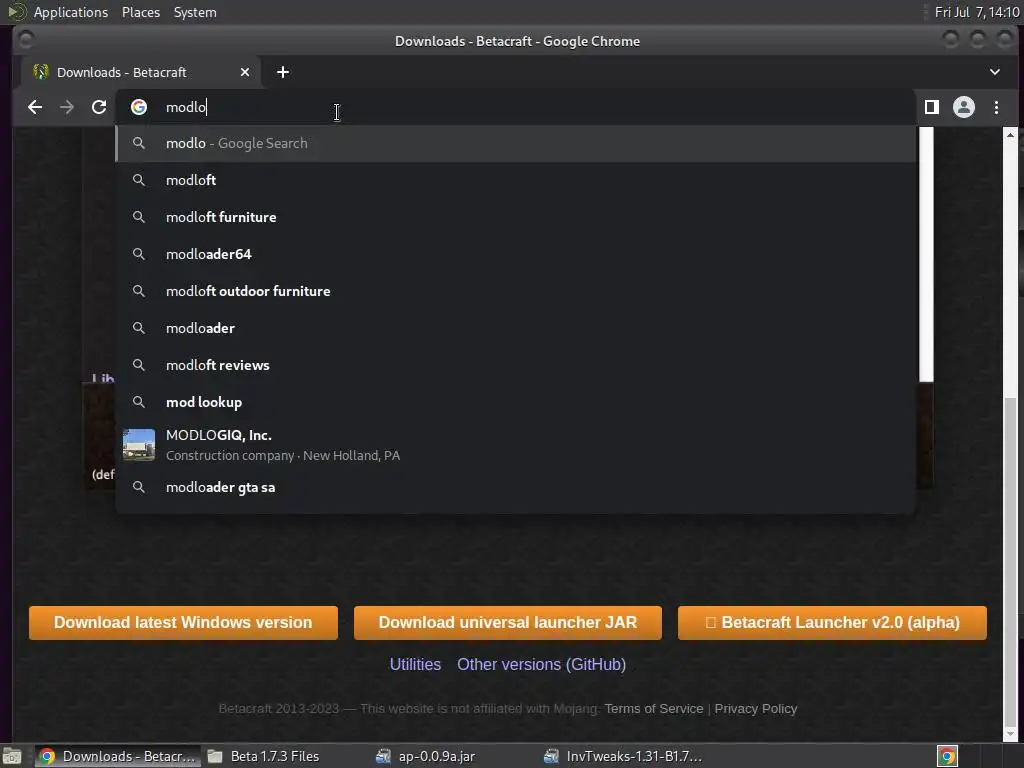Go back using the browser back arrow
The width and height of the screenshot is (1024, 768).
[x=35, y=107]
